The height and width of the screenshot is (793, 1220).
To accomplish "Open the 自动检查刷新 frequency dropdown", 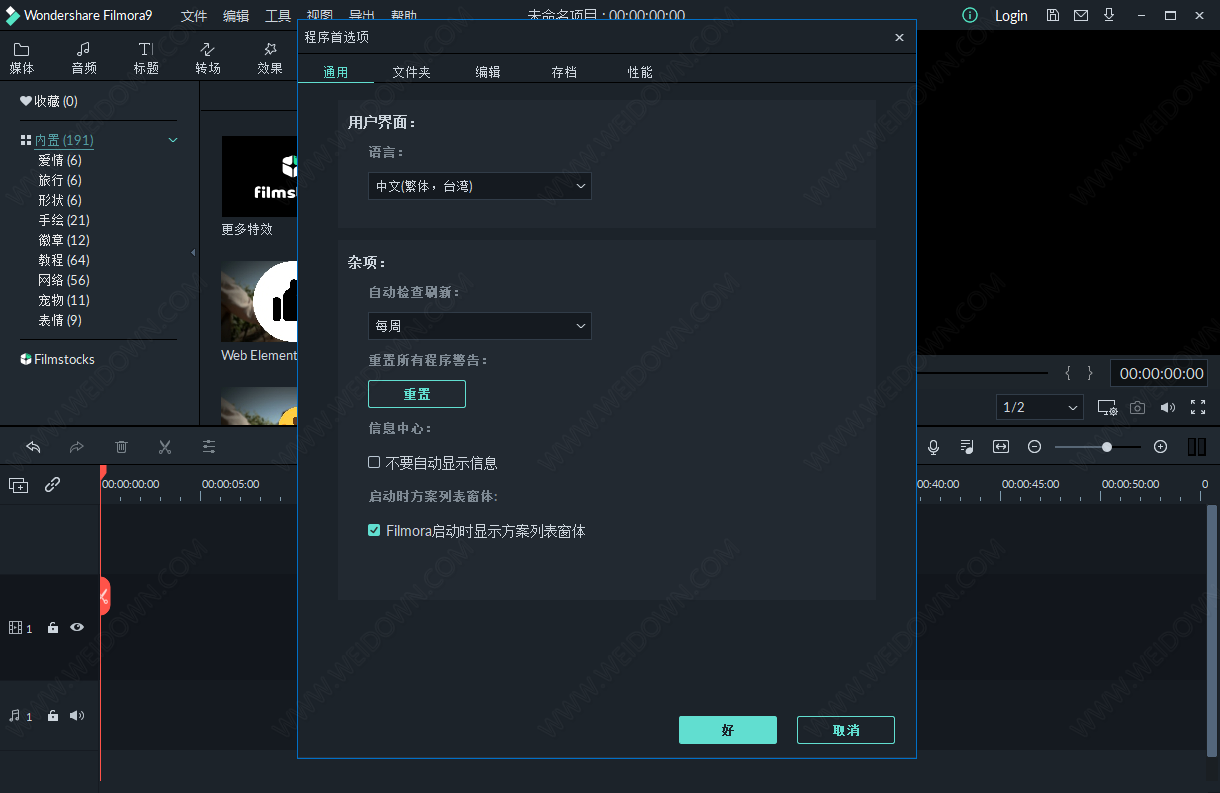I will (480, 326).
